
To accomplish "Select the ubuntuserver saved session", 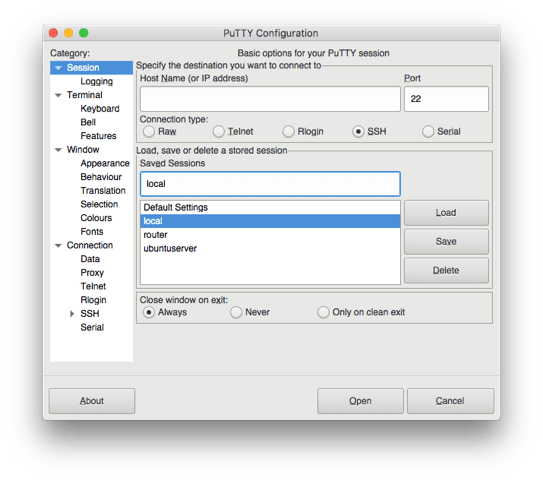I will (270, 249).
